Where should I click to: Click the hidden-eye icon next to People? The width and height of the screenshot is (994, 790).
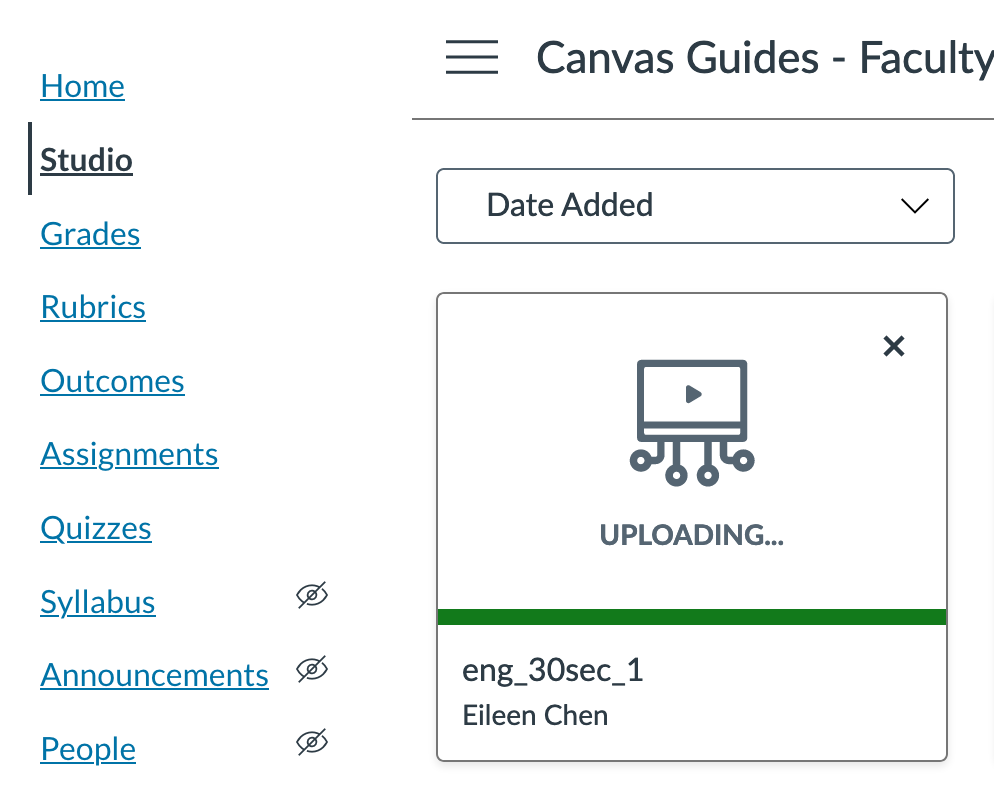(x=312, y=743)
